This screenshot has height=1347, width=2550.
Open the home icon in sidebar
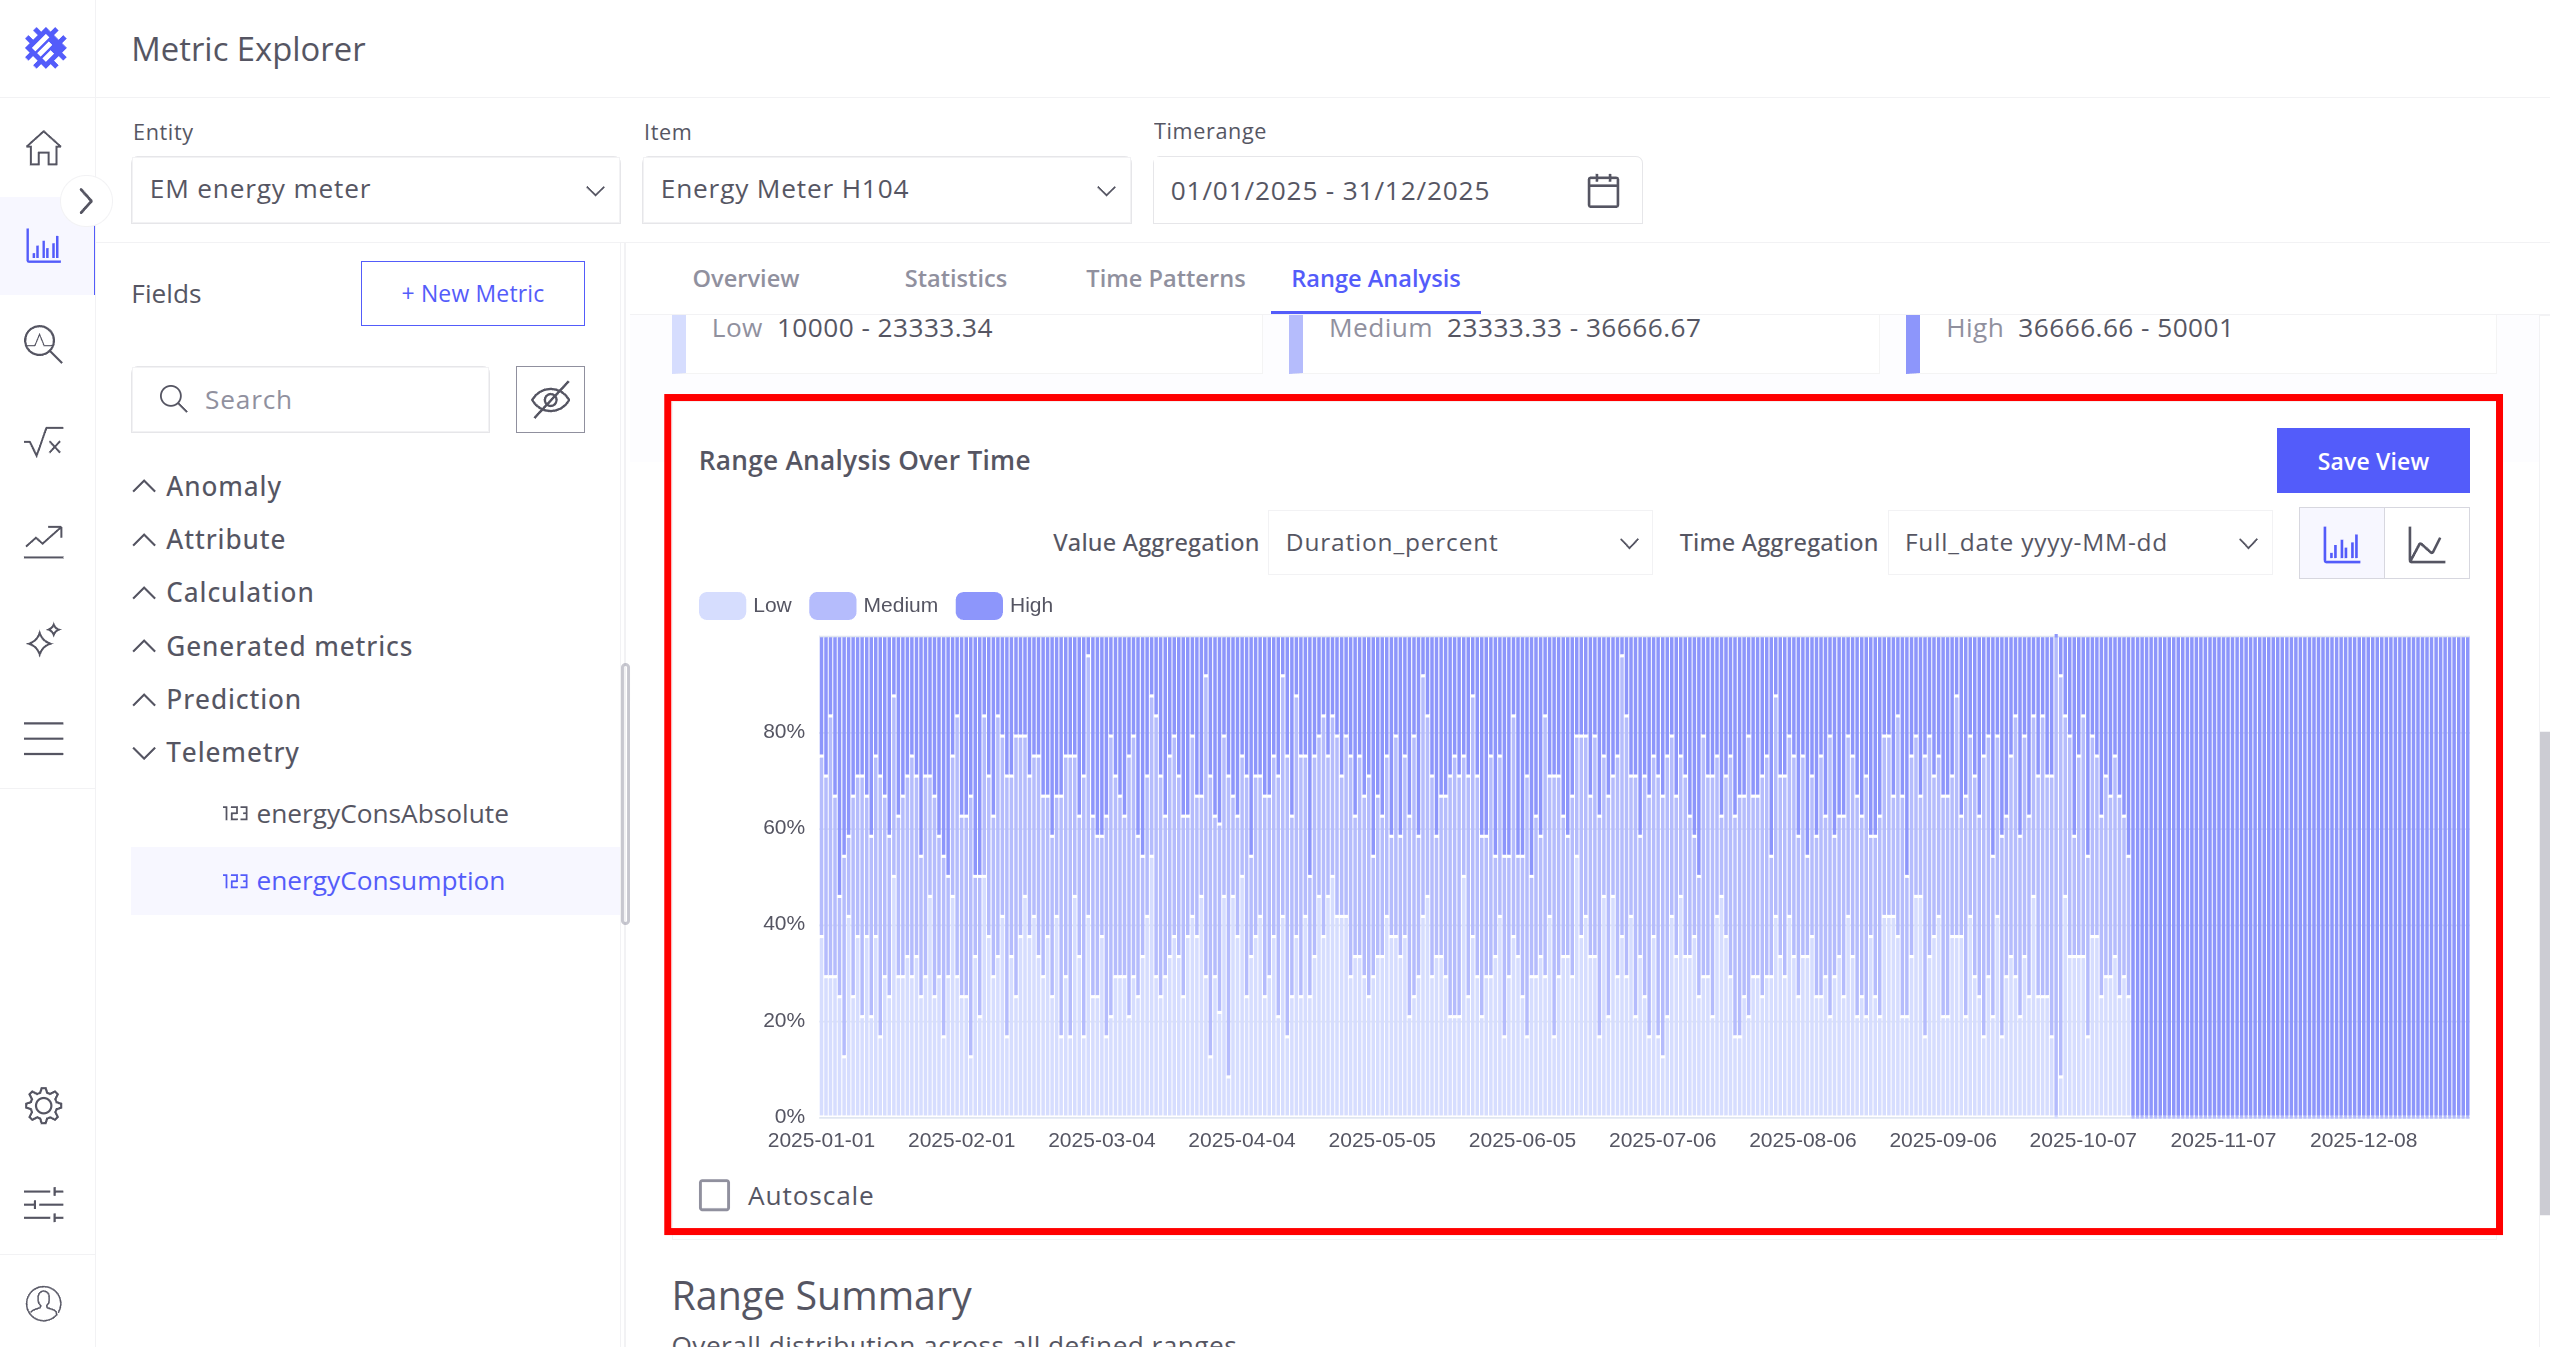pyautogui.click(x=44, y=148)
